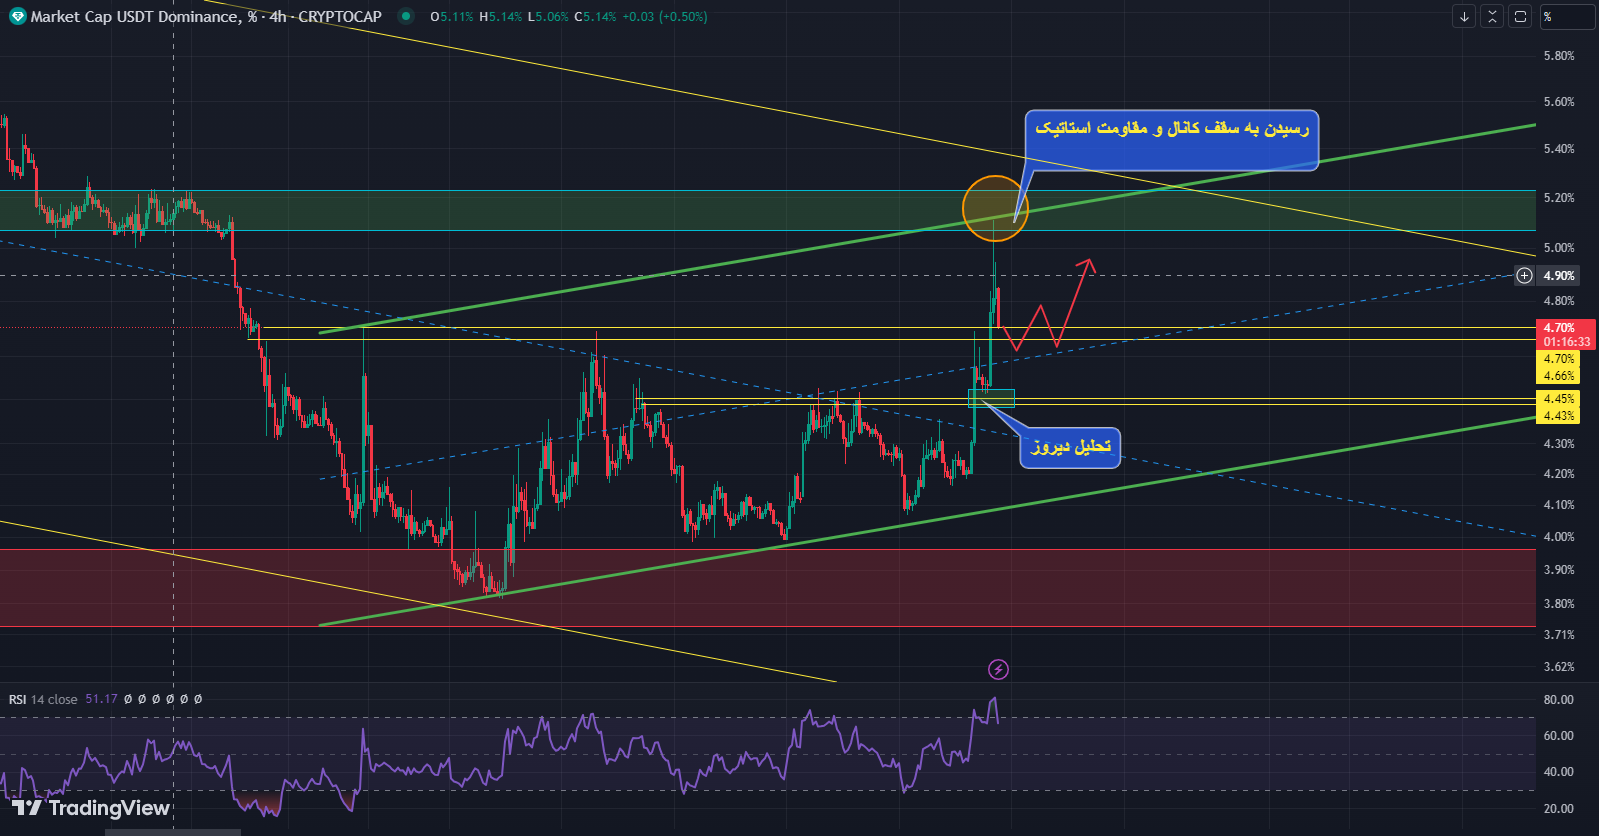Click the 3.62% price axis label
Image resolution: width=1599 pixels, height=836 pixels.
[x=1559, y=667]
